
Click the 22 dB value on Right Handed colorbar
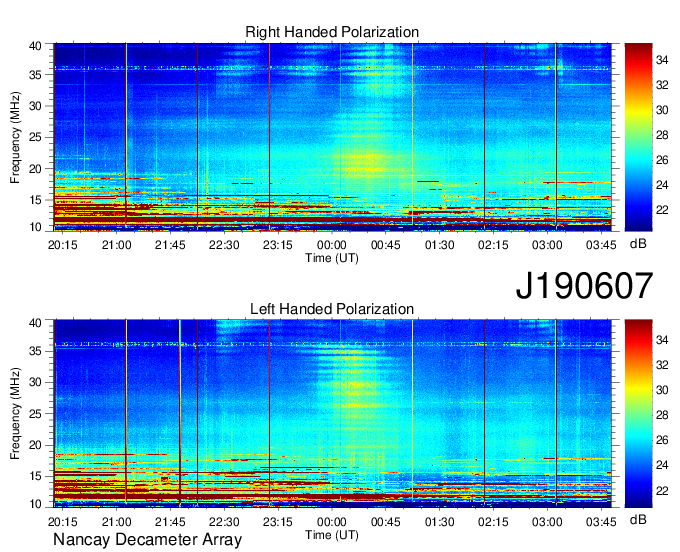coord(662,210)
